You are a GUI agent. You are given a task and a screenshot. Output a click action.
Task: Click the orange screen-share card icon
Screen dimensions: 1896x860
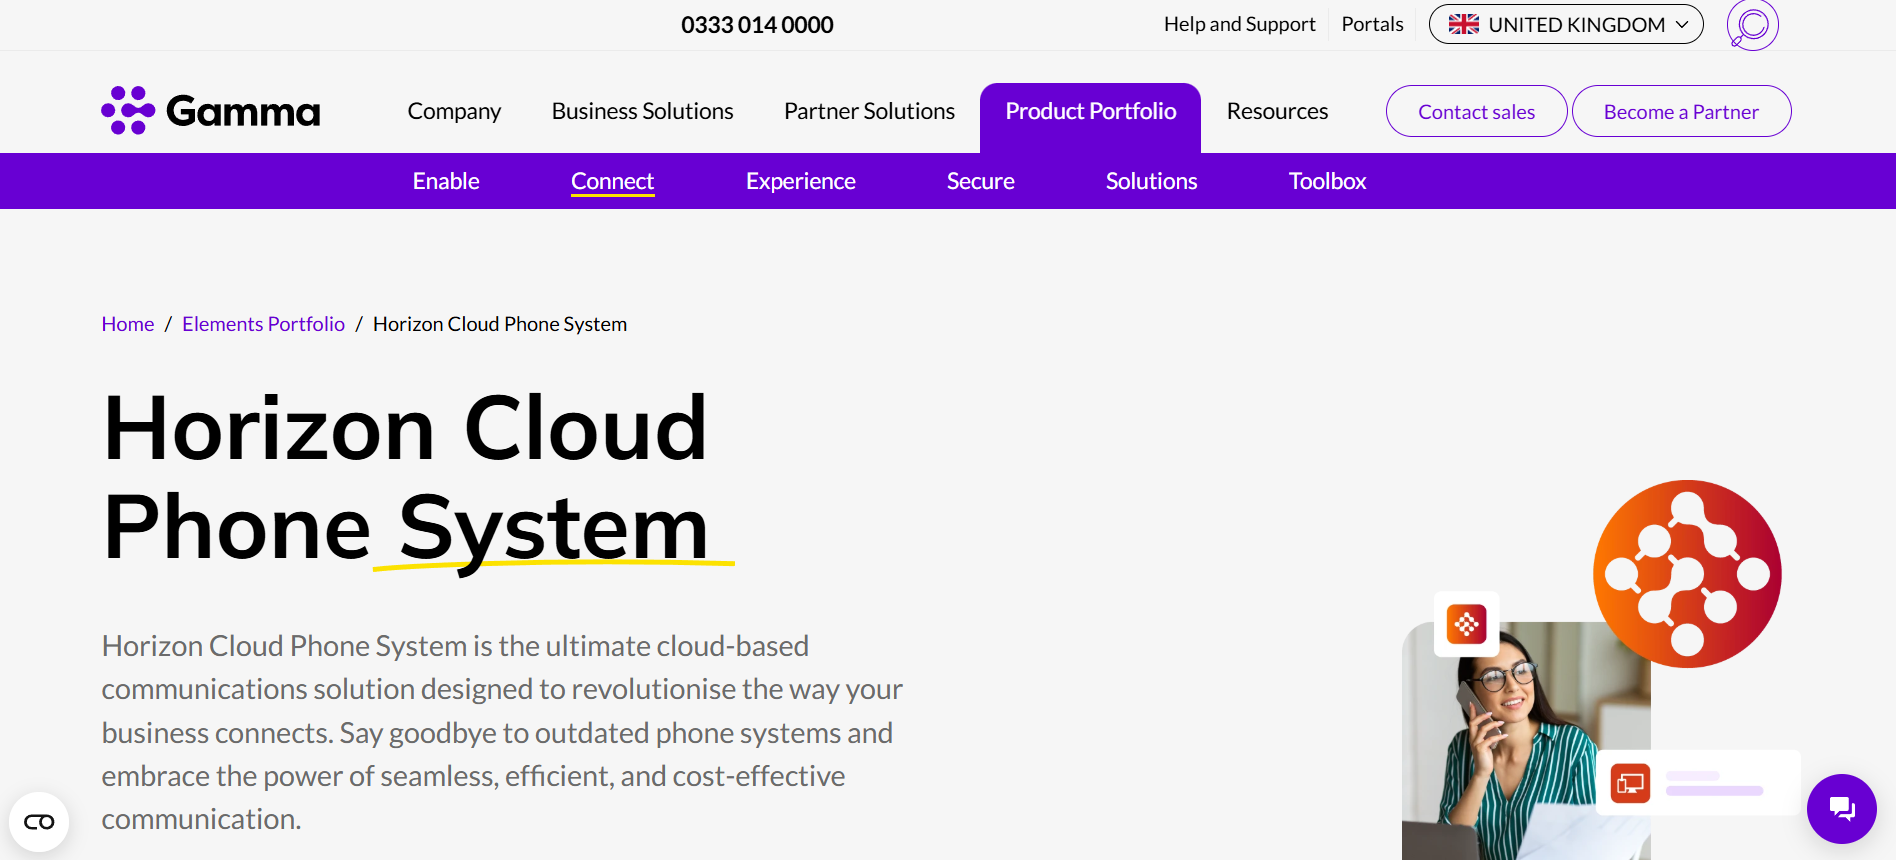(1630, 783)
